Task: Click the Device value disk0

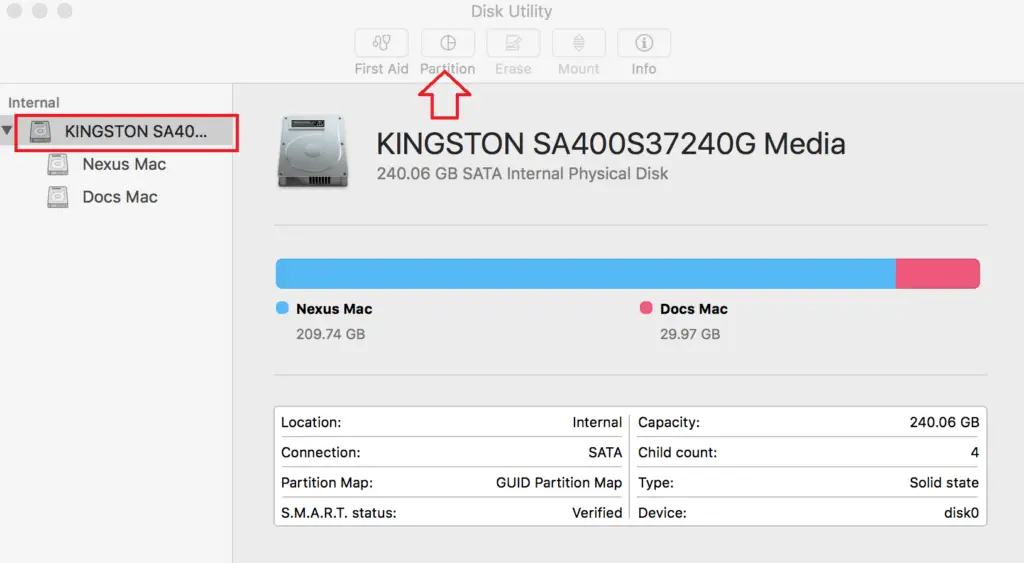Action: click(x=961, y=513)
